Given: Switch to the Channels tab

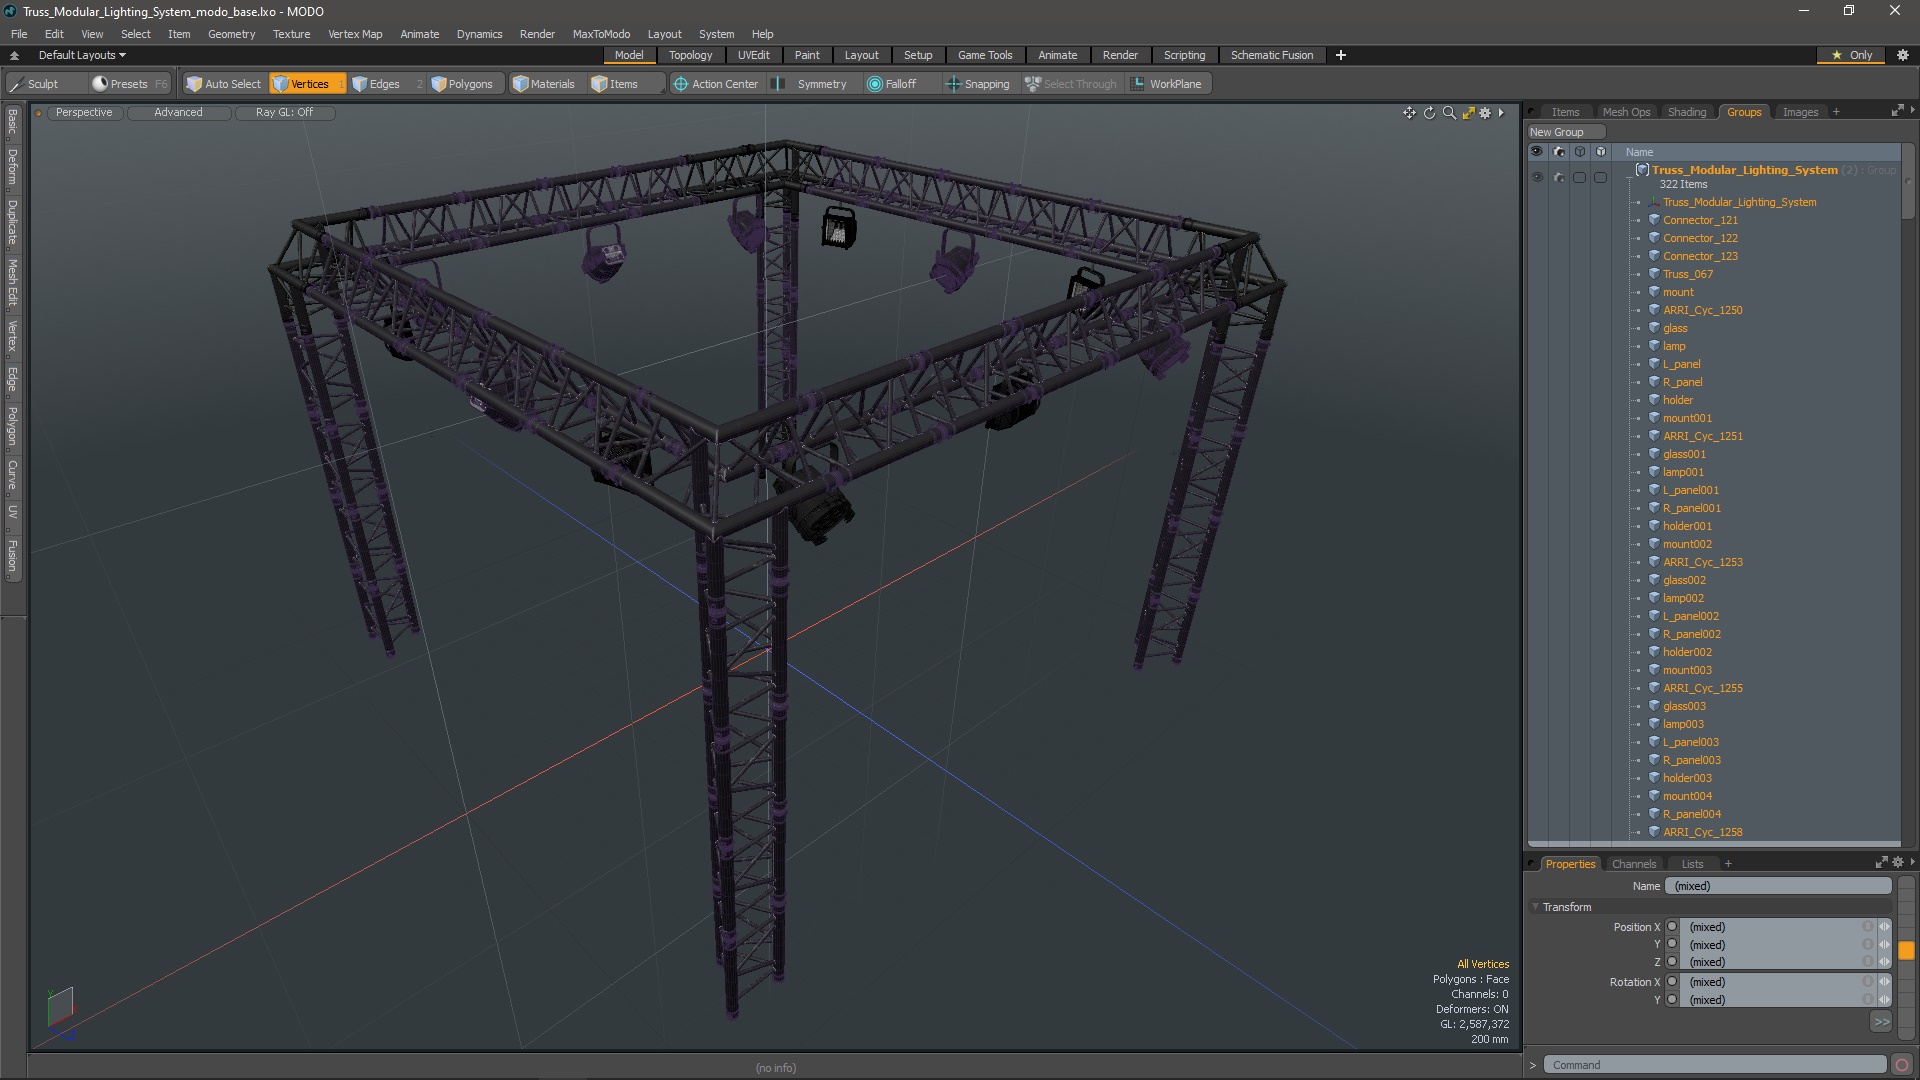Looking at the screenshot, I should pos(1633,864).
